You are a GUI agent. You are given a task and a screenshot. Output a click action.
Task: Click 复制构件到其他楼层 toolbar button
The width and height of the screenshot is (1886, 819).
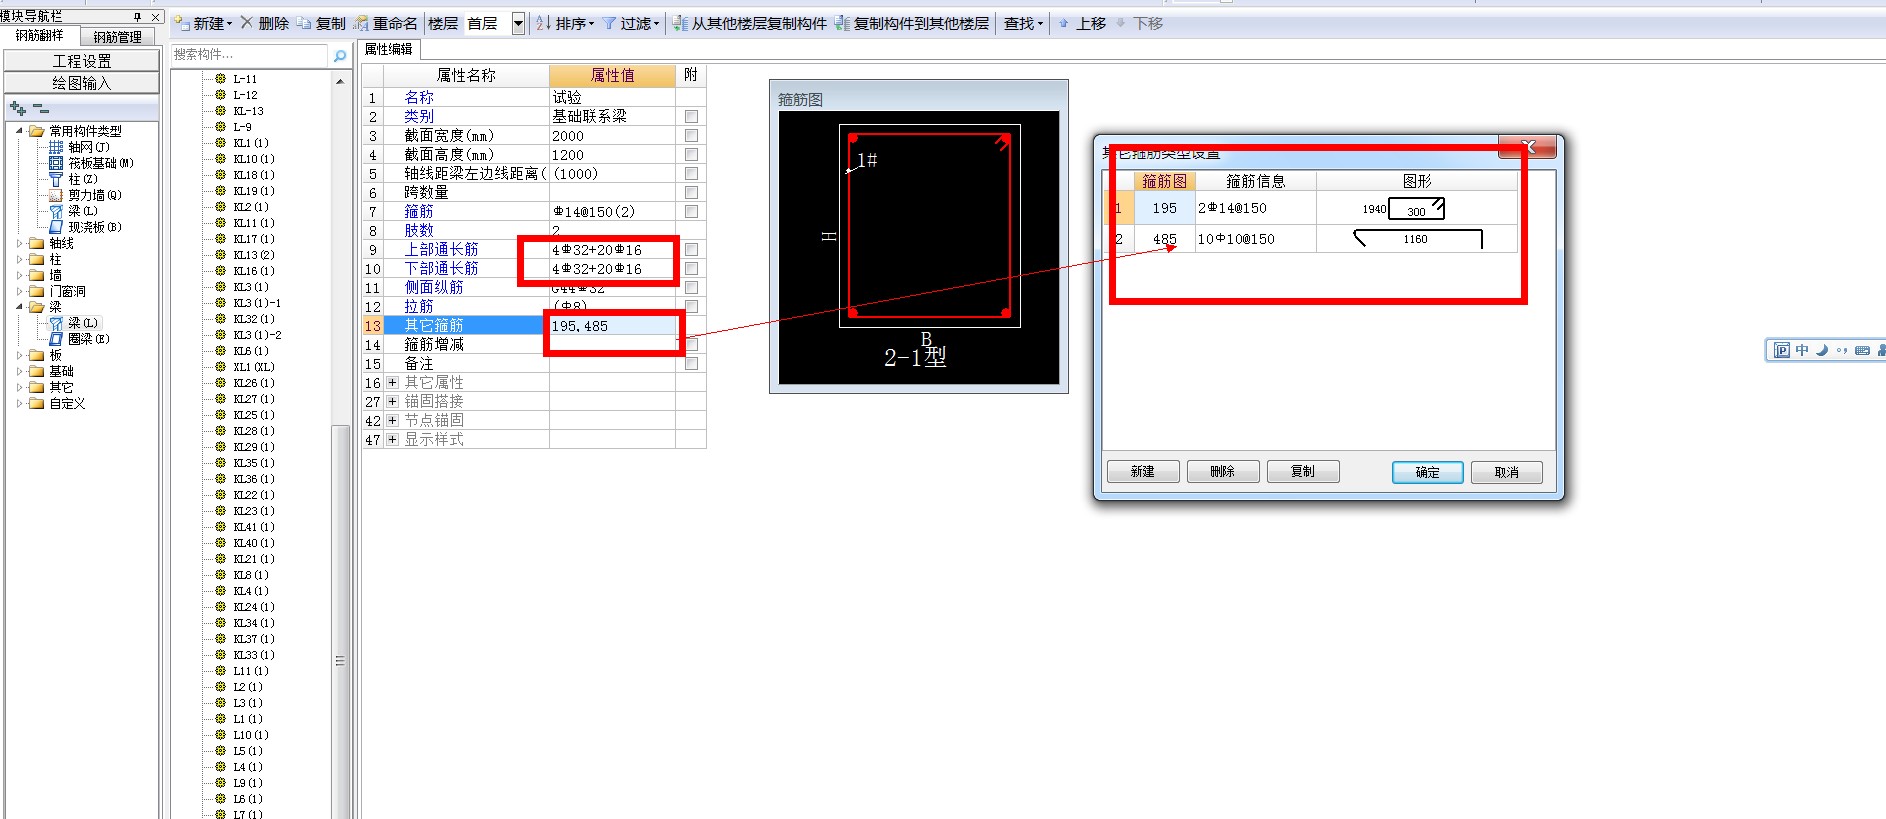[x=912, y=23]
